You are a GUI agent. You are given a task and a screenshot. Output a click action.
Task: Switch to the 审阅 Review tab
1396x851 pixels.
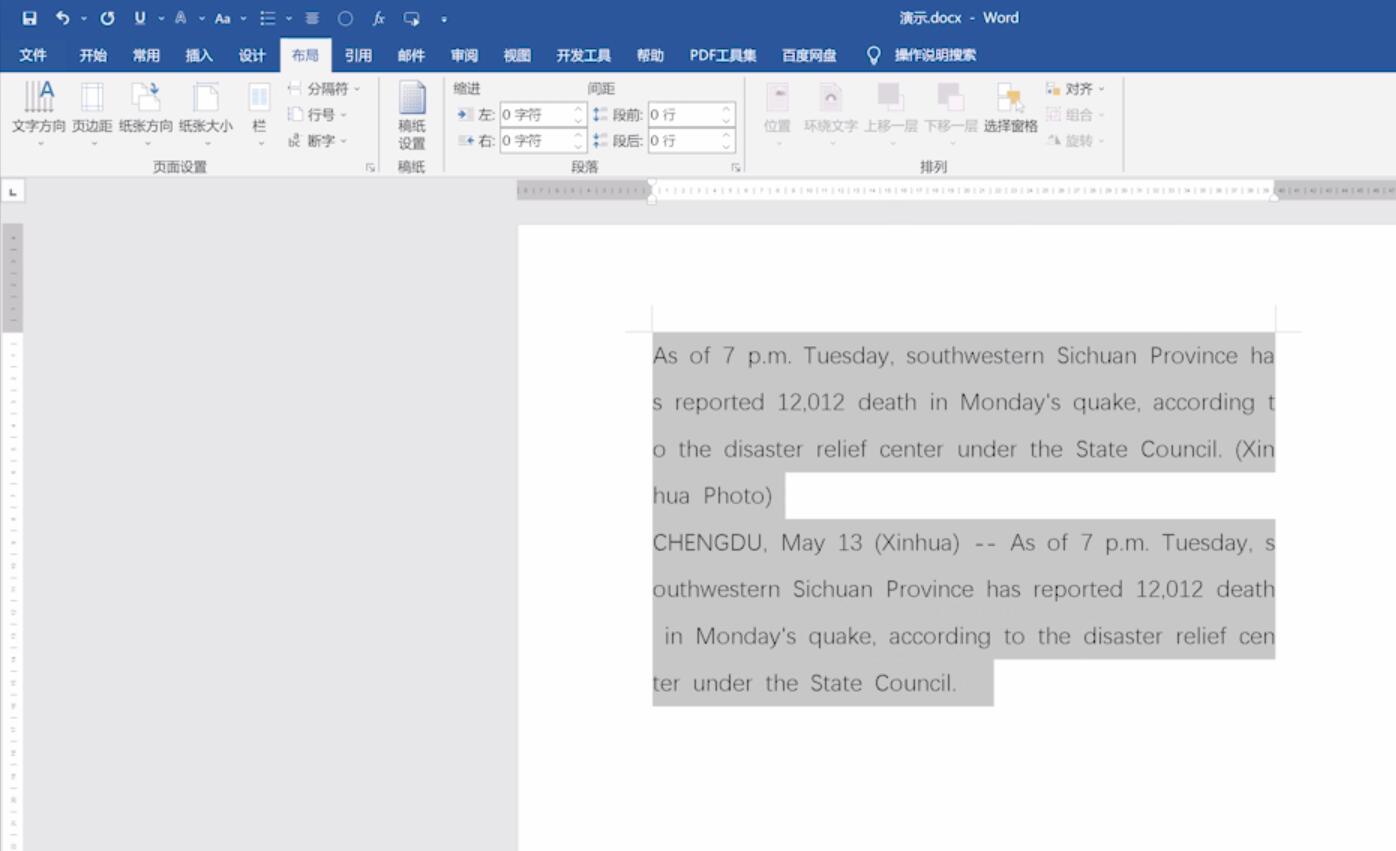pyautogui.click(x=464, y=55)
